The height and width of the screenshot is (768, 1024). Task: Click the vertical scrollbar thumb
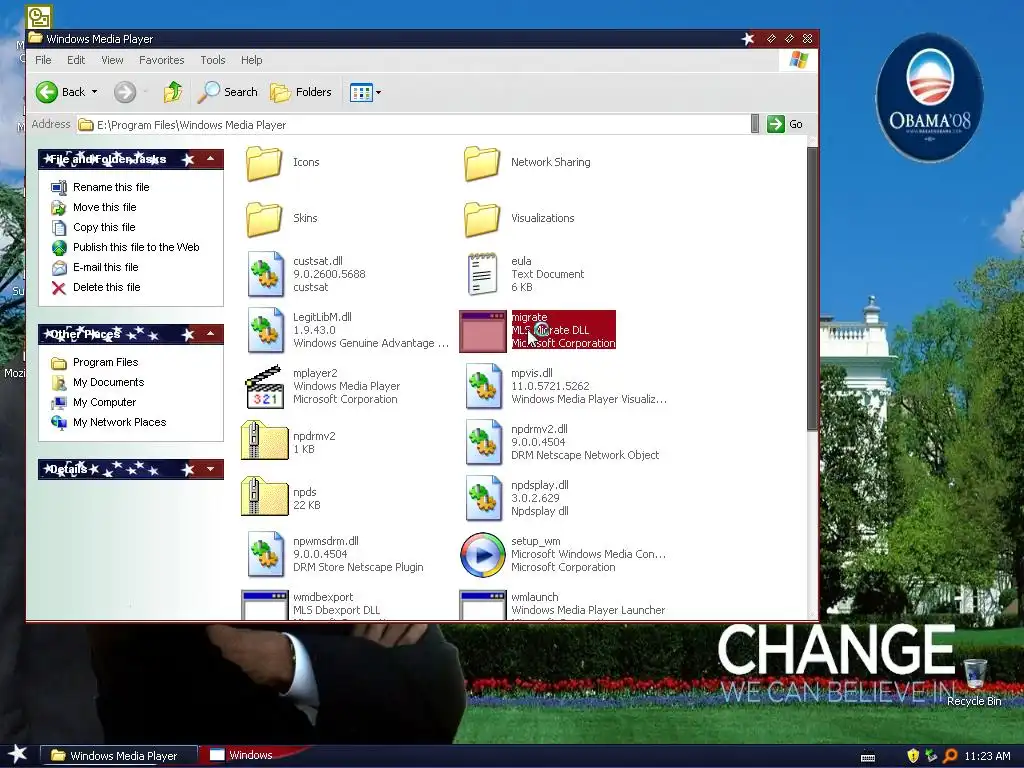812,288
